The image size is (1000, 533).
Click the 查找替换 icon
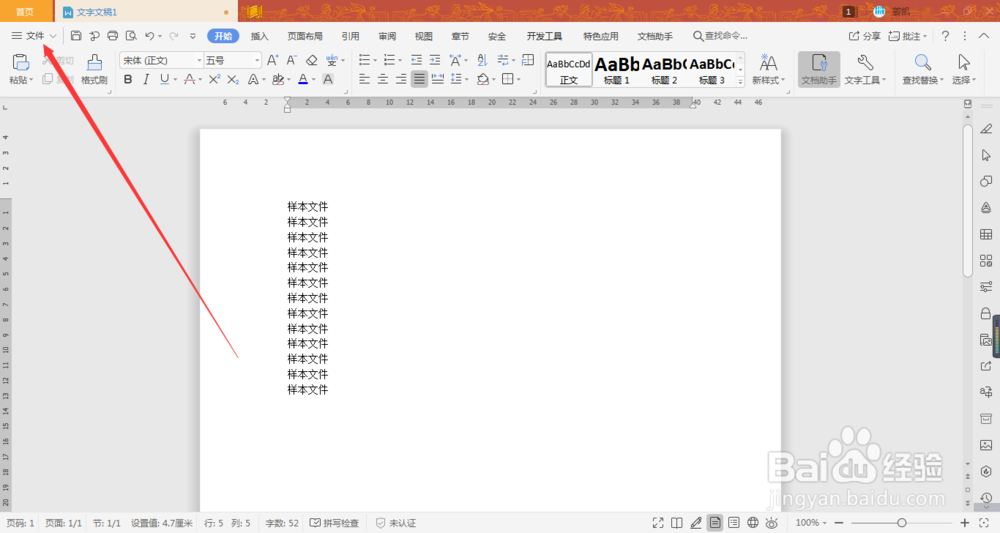coord(922,62)
